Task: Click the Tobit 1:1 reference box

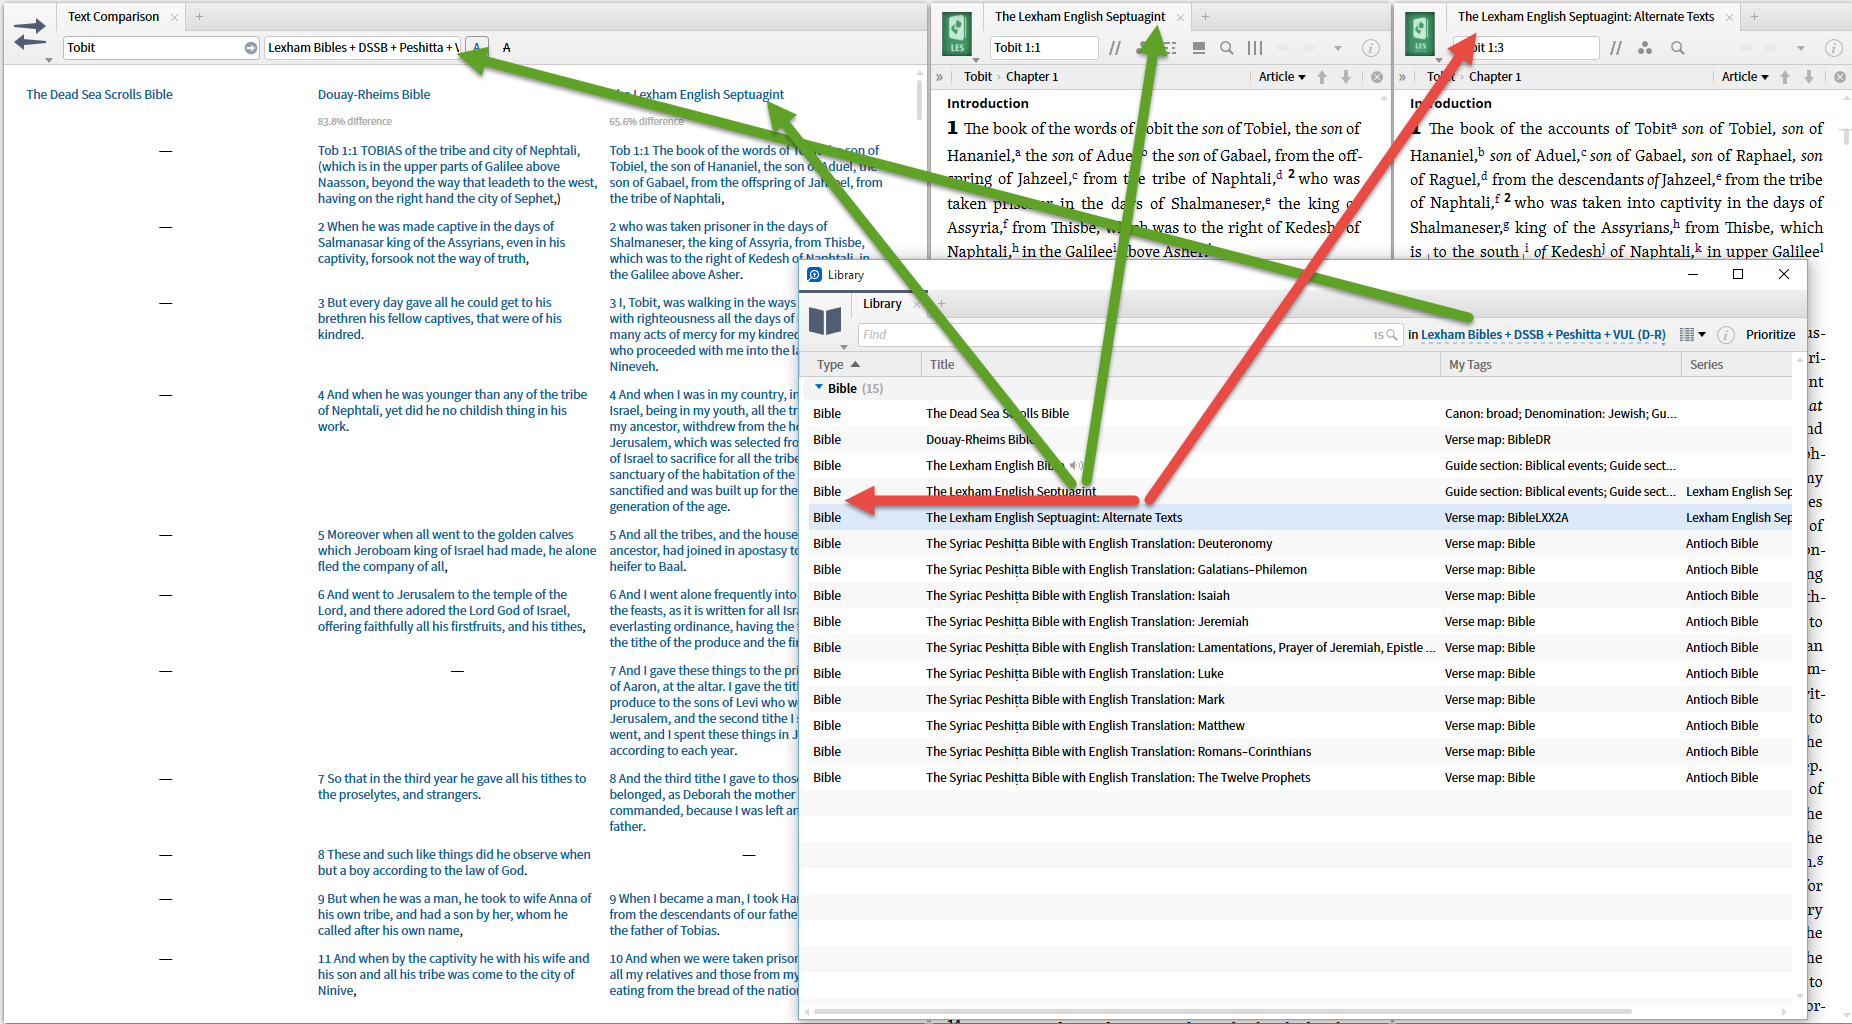Action: pyautogui.click(x=1043, y=48)
